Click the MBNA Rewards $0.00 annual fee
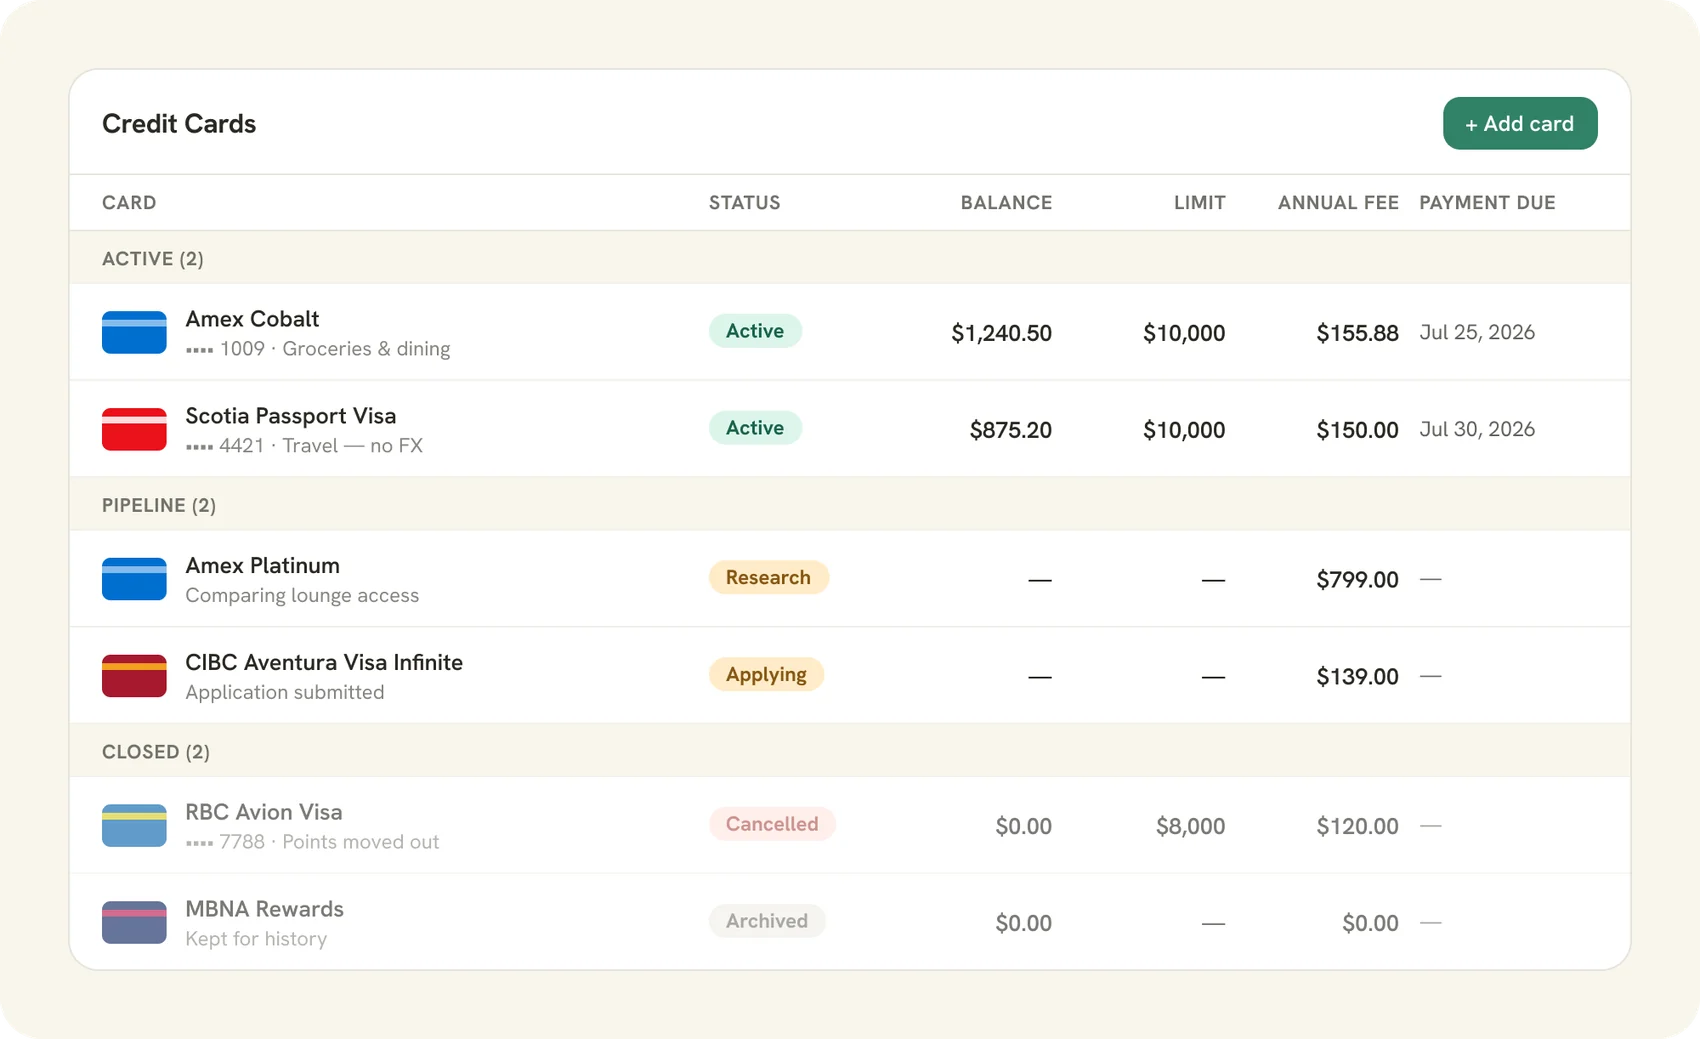 (1370, 923)
